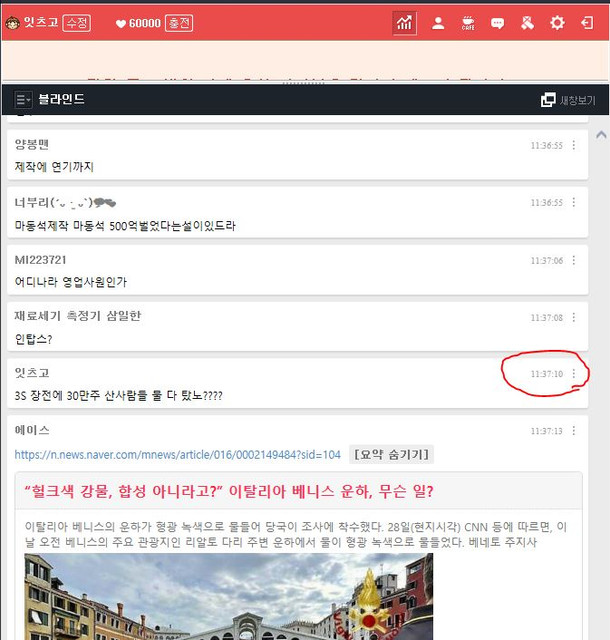The width and height of the screenshot is (610, 640).
Task: Click the 충전 button next to 60000
Action: tap(179, 23)
